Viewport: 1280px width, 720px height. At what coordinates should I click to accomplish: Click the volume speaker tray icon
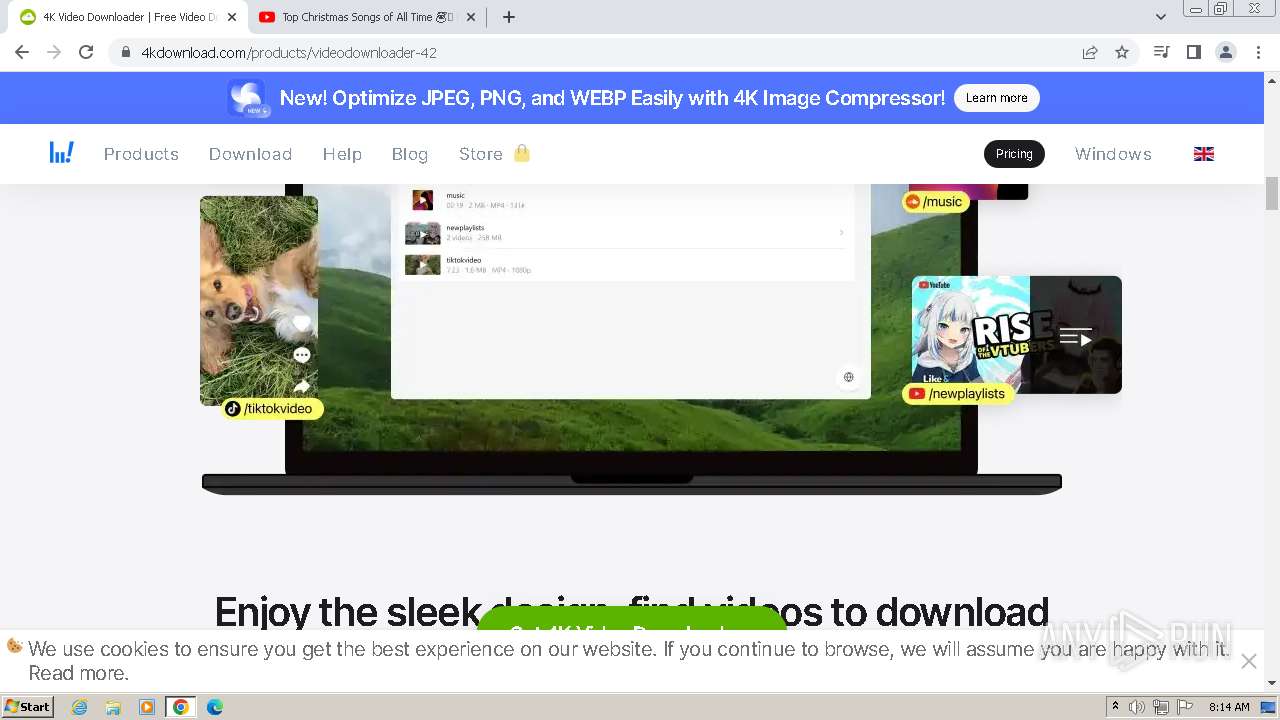[1137, 707]
